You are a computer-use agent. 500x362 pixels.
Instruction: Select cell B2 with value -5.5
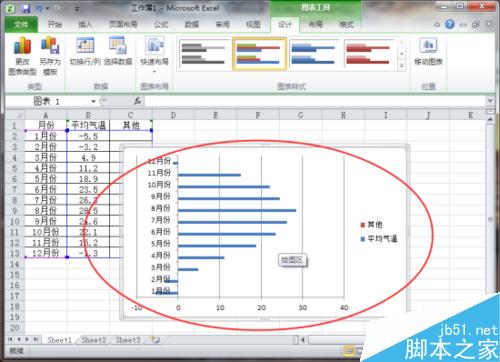[x=88, y=136]
